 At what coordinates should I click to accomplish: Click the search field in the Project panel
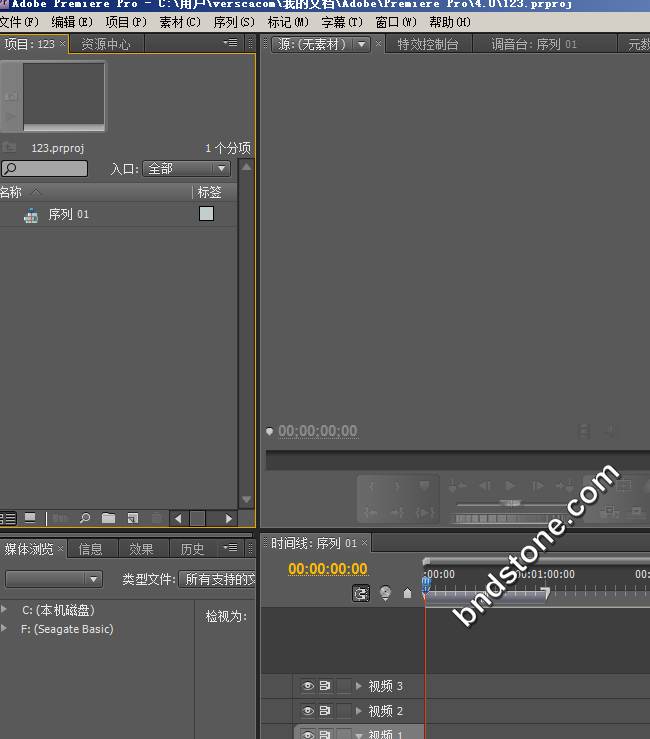(x=45, y=169)
